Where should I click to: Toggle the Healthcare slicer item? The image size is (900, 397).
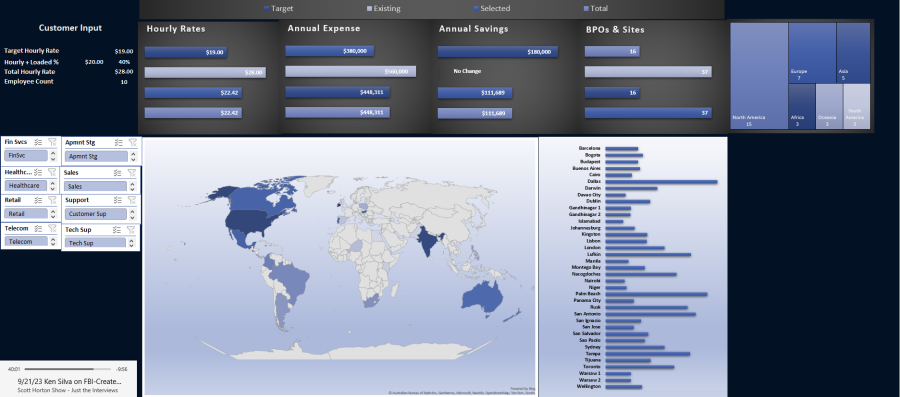coord(26,186)
